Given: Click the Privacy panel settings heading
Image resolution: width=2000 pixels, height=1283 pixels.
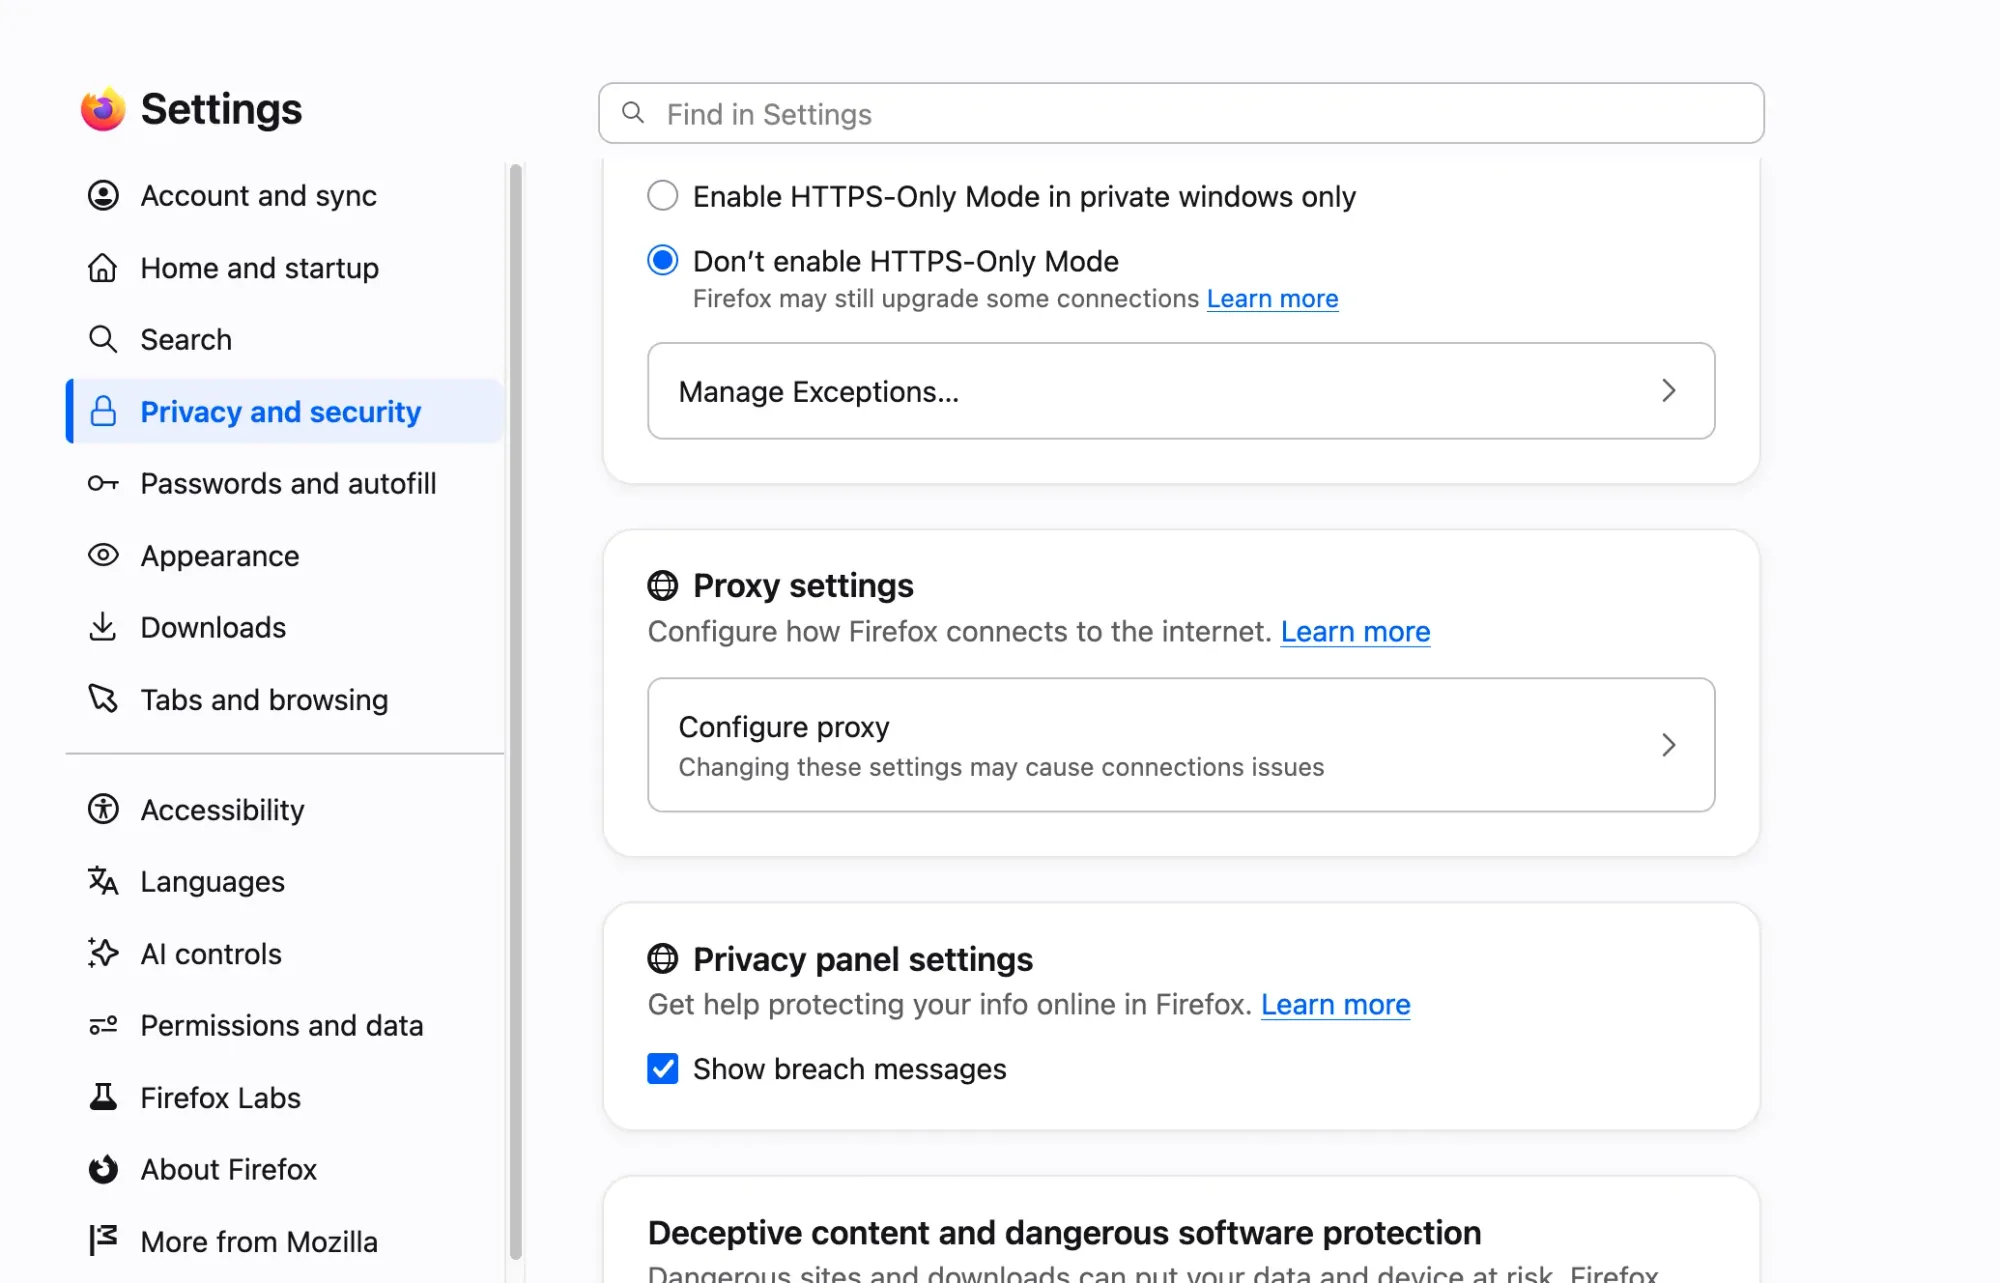Looking at the screenshot, I should [x=862, y=959].
